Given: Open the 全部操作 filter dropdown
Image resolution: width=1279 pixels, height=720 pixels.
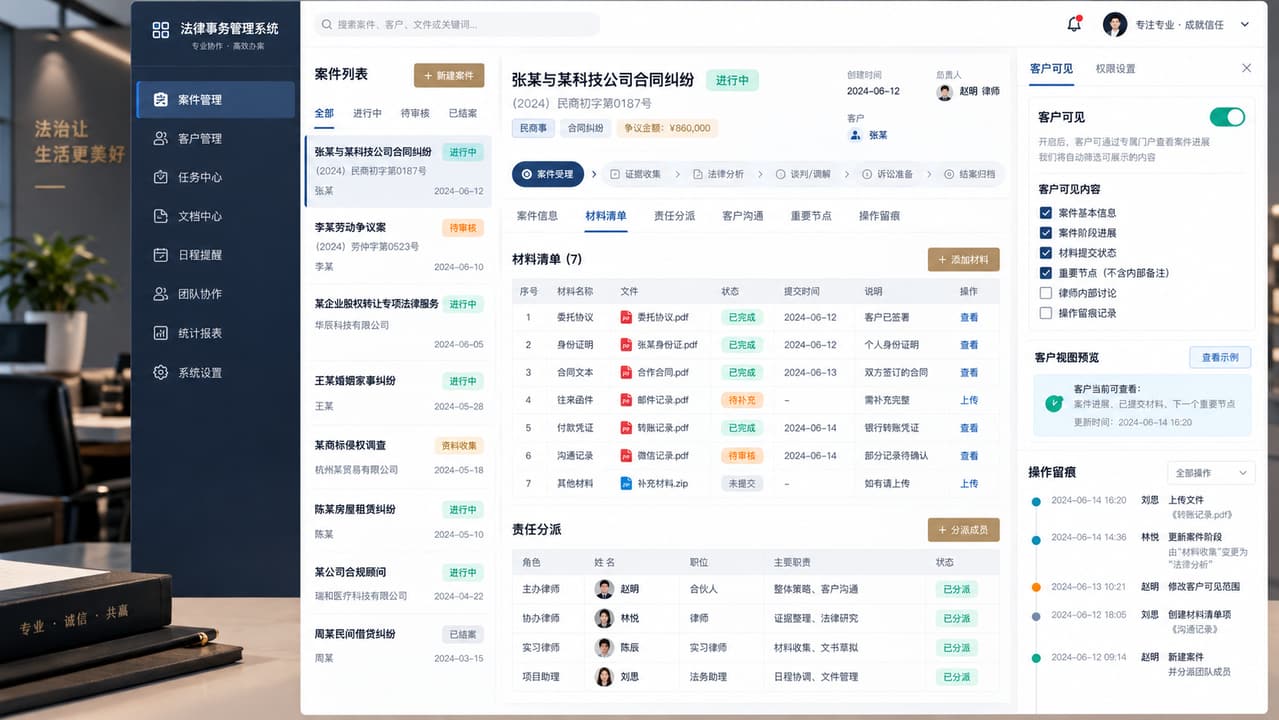Looking at the screenshot, I should click(1211, 473).
